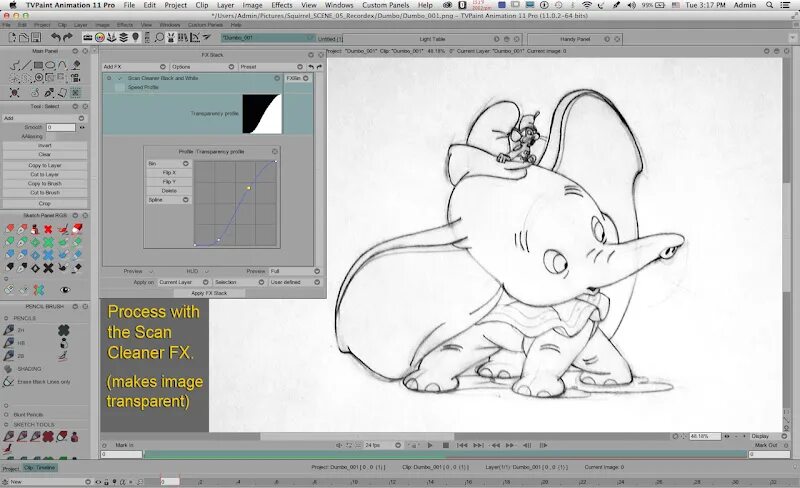Select the flood fill bucket tool
The image size is (800, 488).
[76, 65]
